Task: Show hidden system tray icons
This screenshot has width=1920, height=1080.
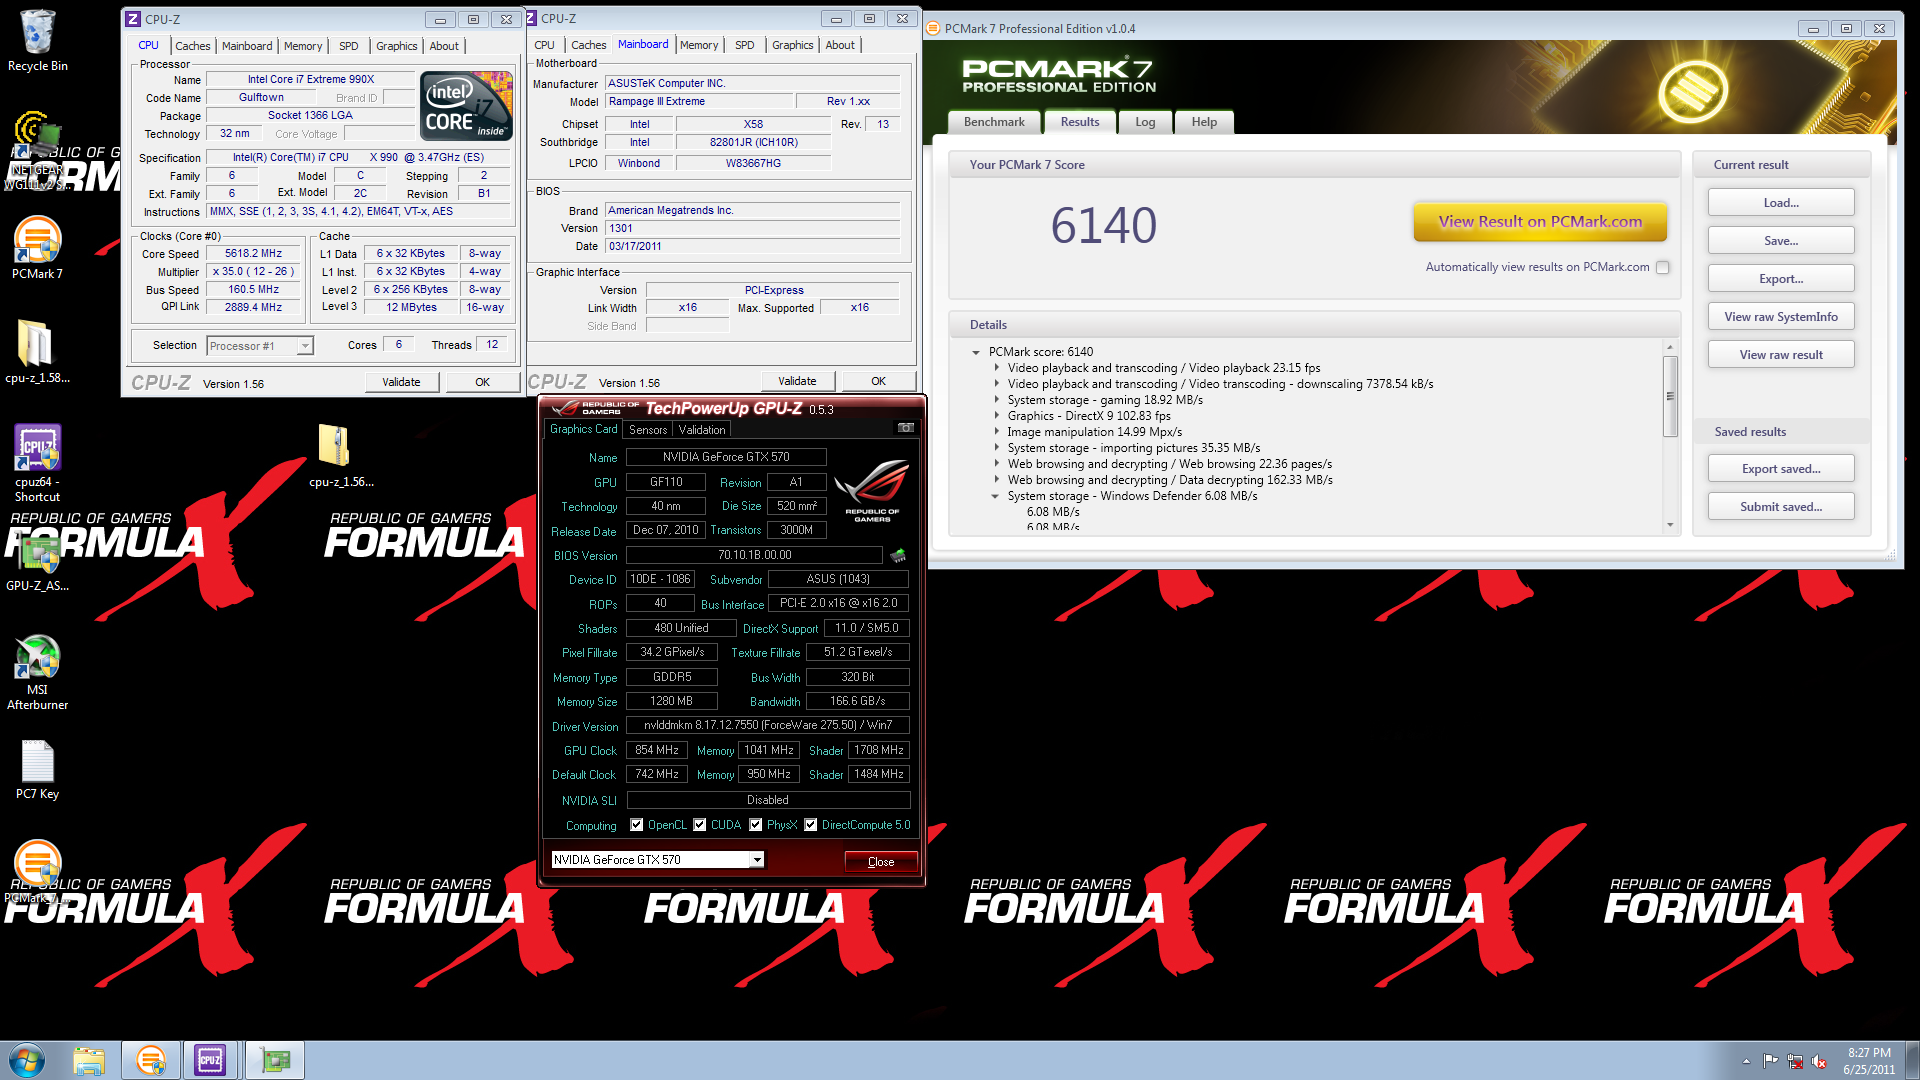Action: tap(1746, 1061)
